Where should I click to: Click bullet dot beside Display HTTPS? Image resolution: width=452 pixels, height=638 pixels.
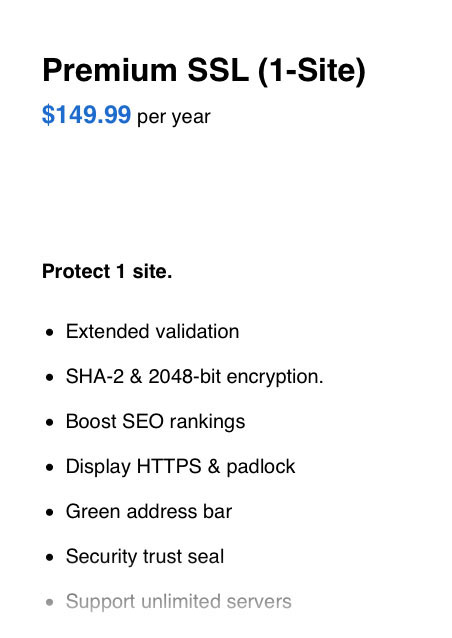(50, 468)
